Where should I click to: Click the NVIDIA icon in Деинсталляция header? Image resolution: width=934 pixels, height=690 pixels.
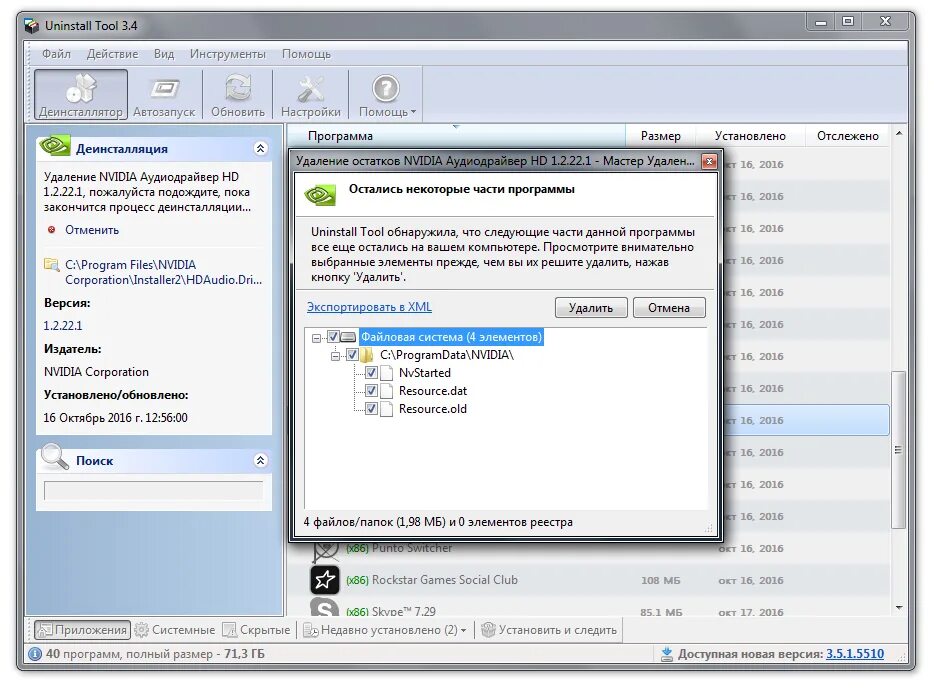pos(54,146)
